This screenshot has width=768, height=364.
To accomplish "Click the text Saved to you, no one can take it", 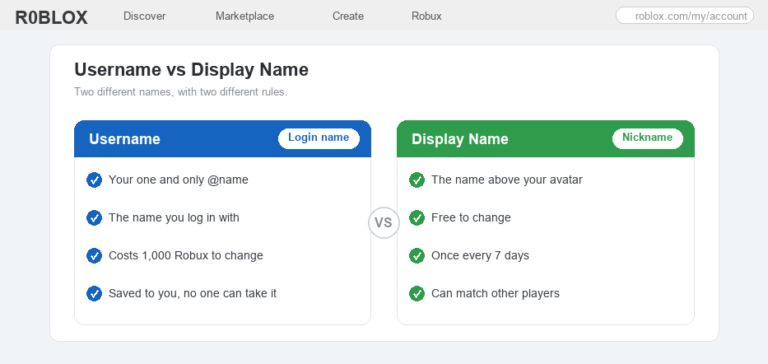I will (x=192, y=293).
